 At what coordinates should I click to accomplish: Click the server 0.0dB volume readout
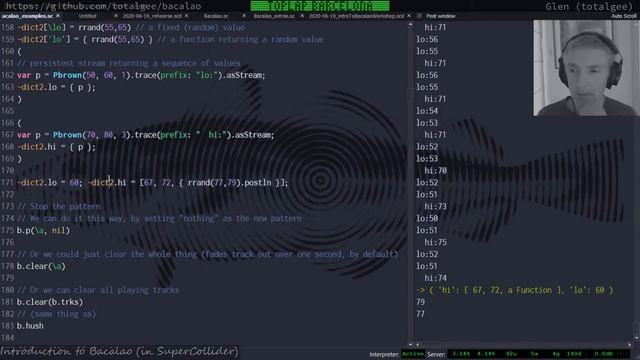[603, 354]
